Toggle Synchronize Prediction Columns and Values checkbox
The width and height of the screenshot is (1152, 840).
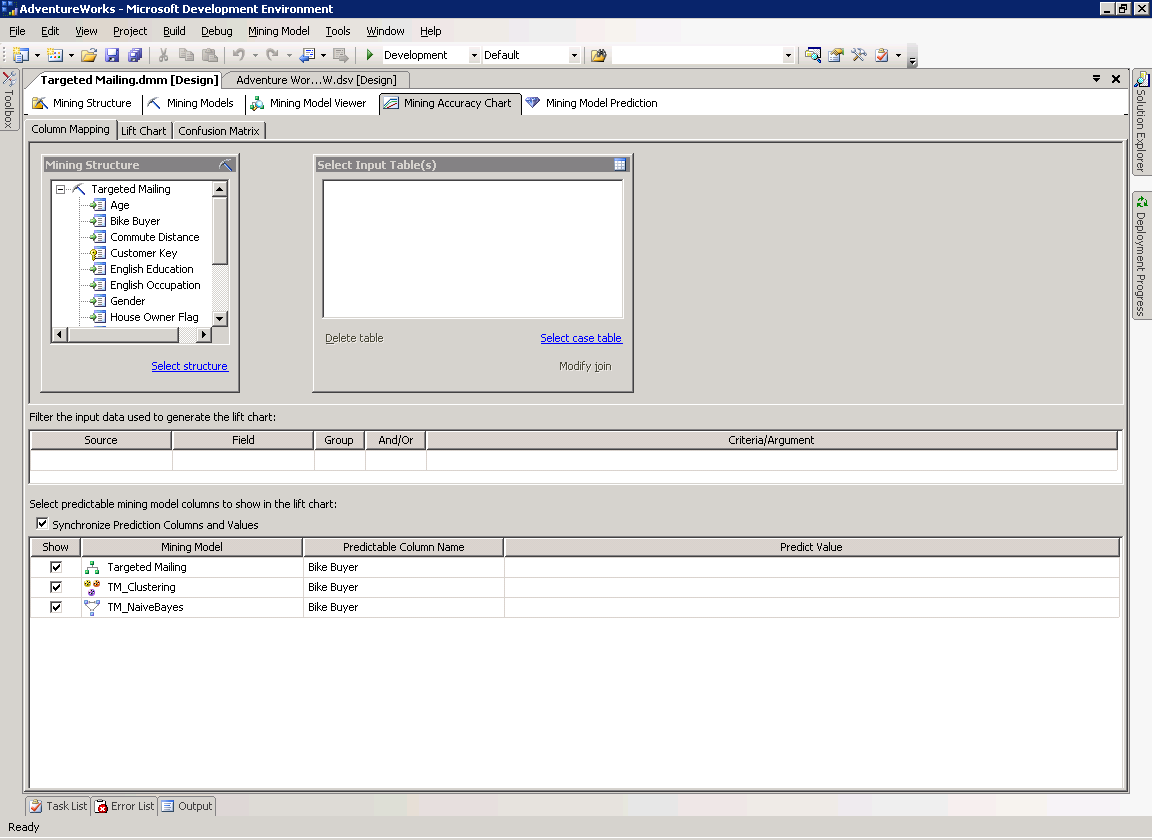click(x=42, y=524)
